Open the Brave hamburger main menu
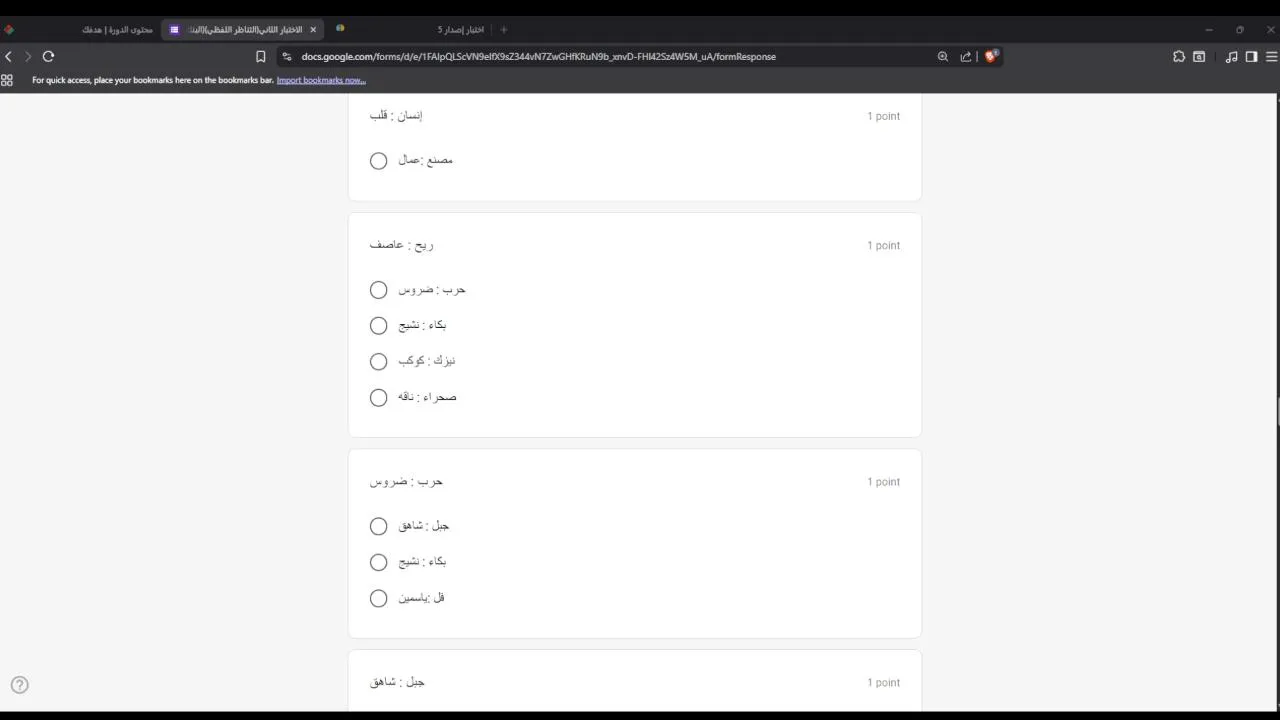The width and height of the screenshot is (1280, 720). coord(1271,57)
